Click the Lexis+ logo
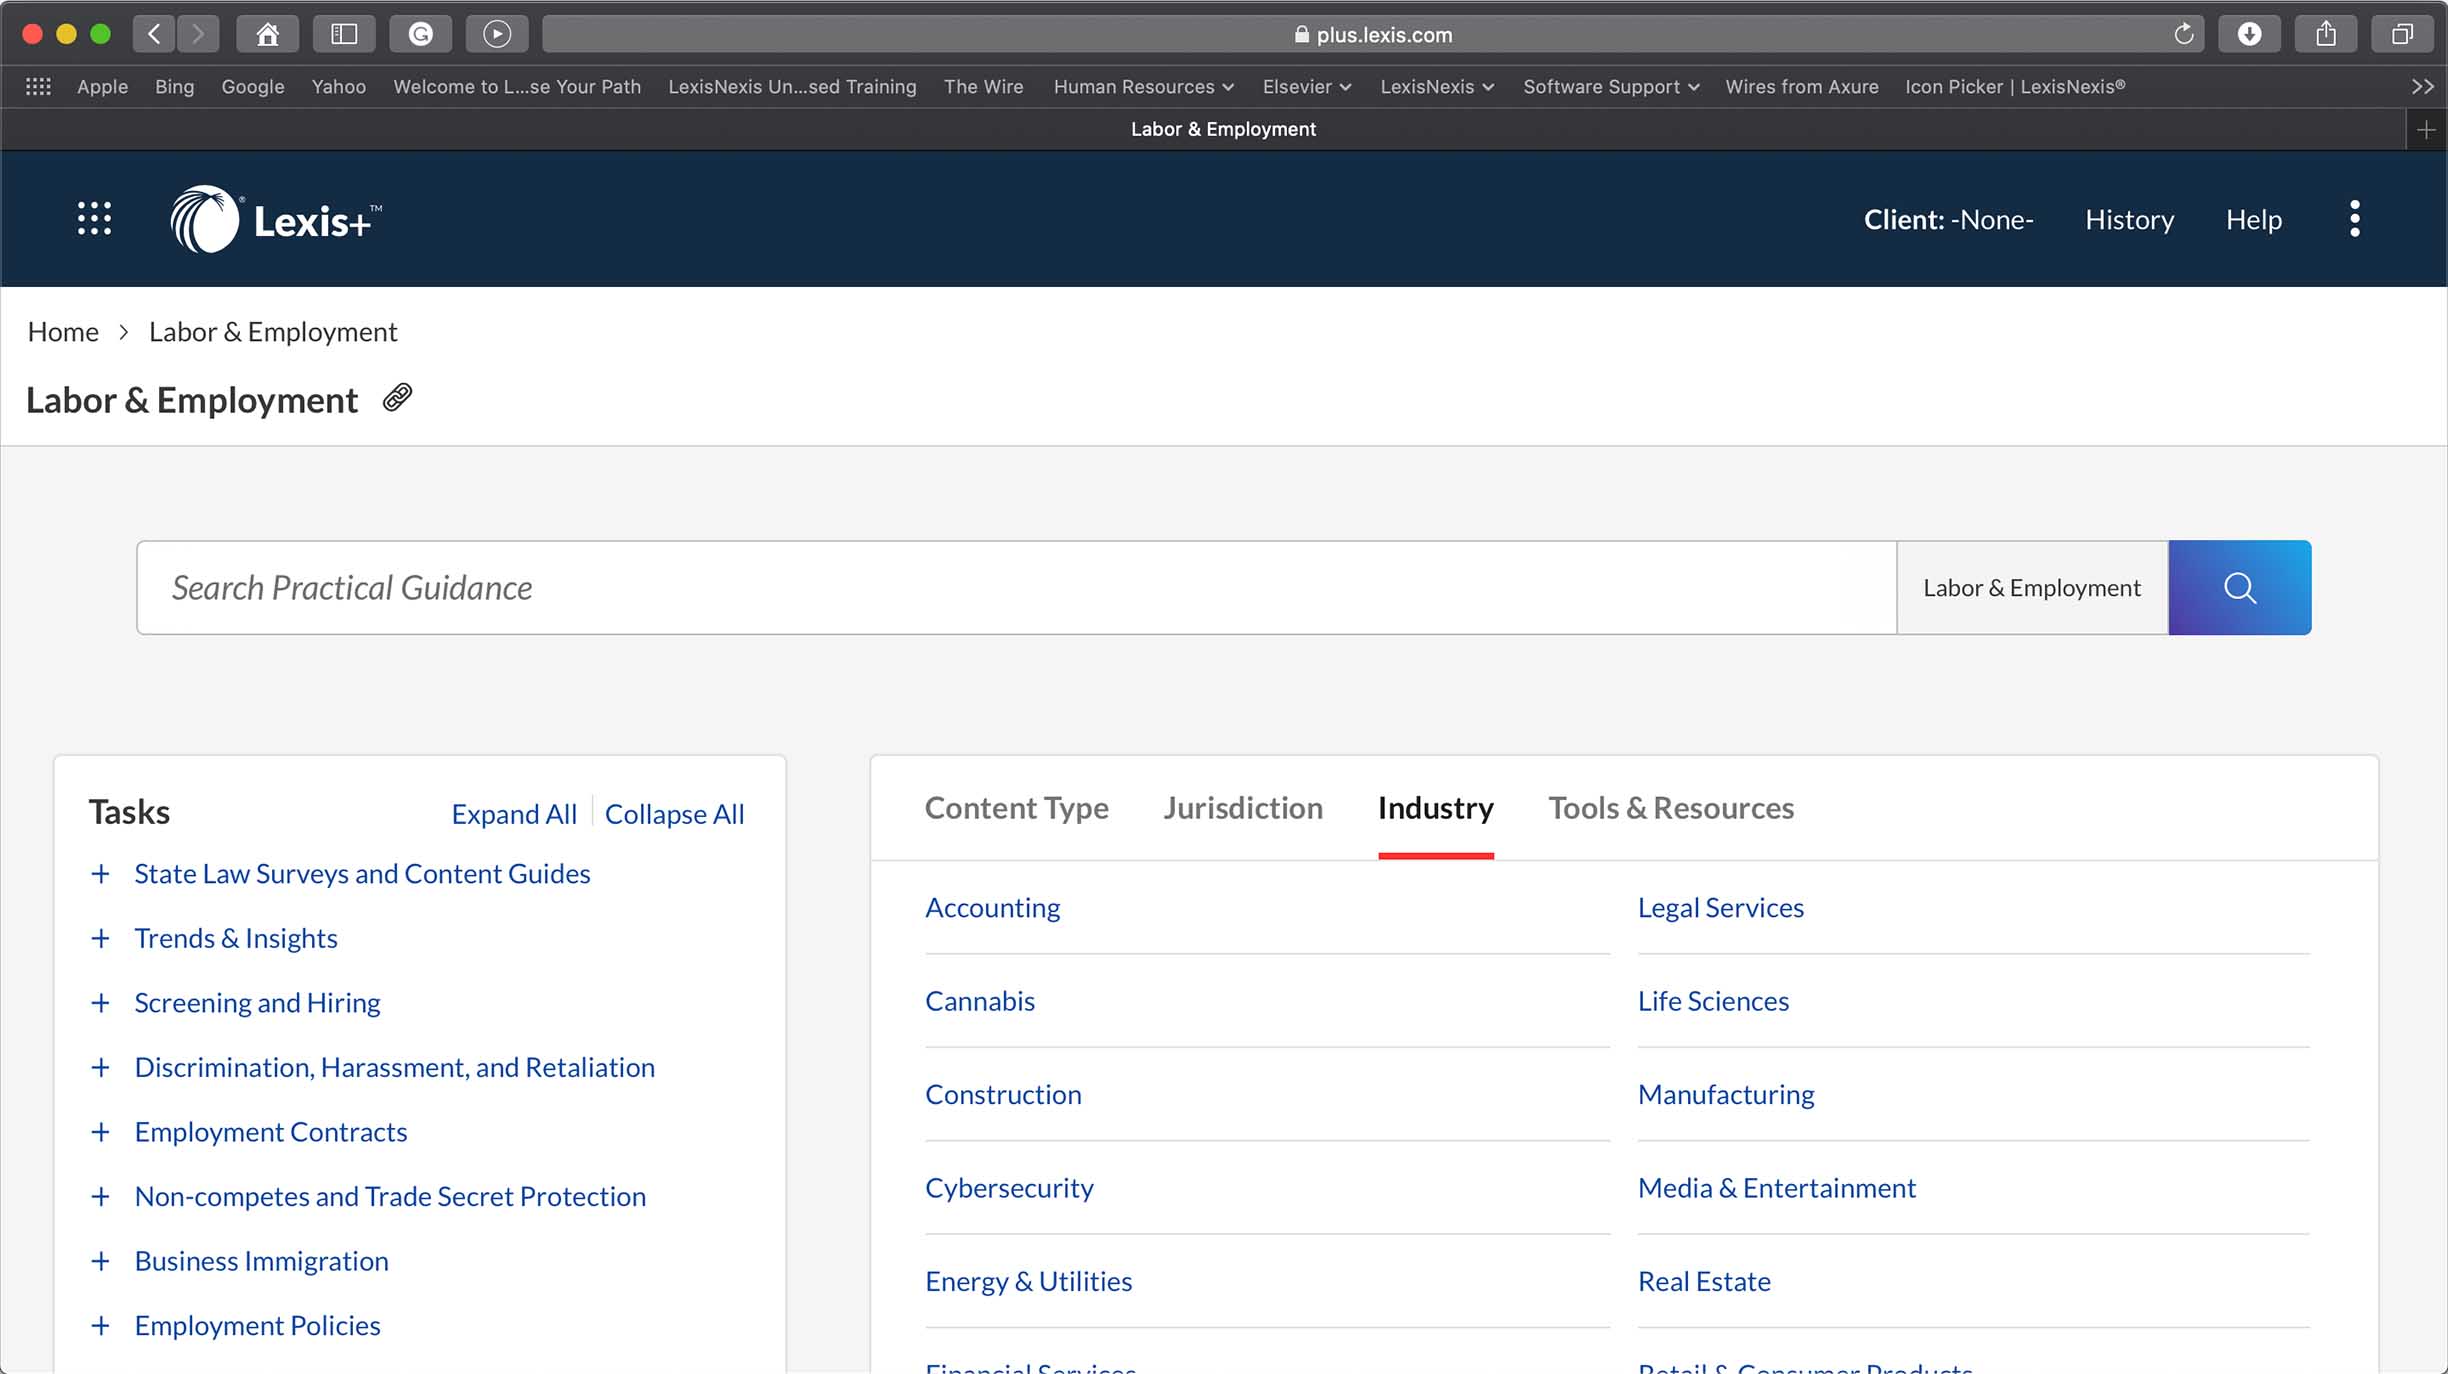The height and width of the screenshot is (1374, 2448). [276, 220]
